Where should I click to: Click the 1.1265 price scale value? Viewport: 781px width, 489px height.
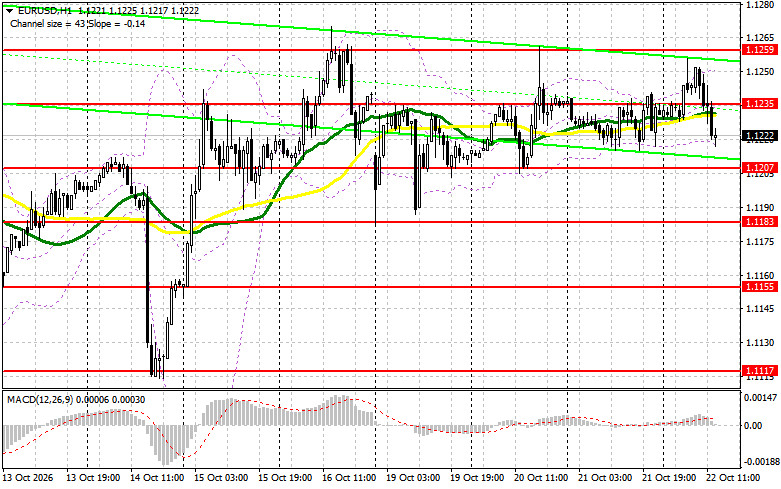760,38
